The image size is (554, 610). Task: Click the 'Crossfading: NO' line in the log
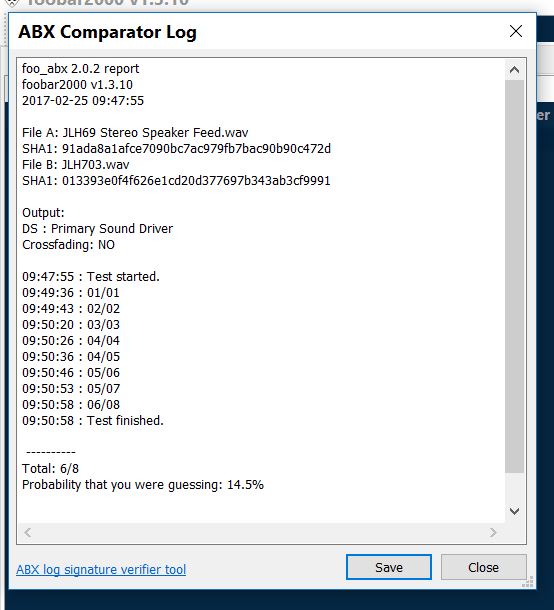(x=68, y=245)
